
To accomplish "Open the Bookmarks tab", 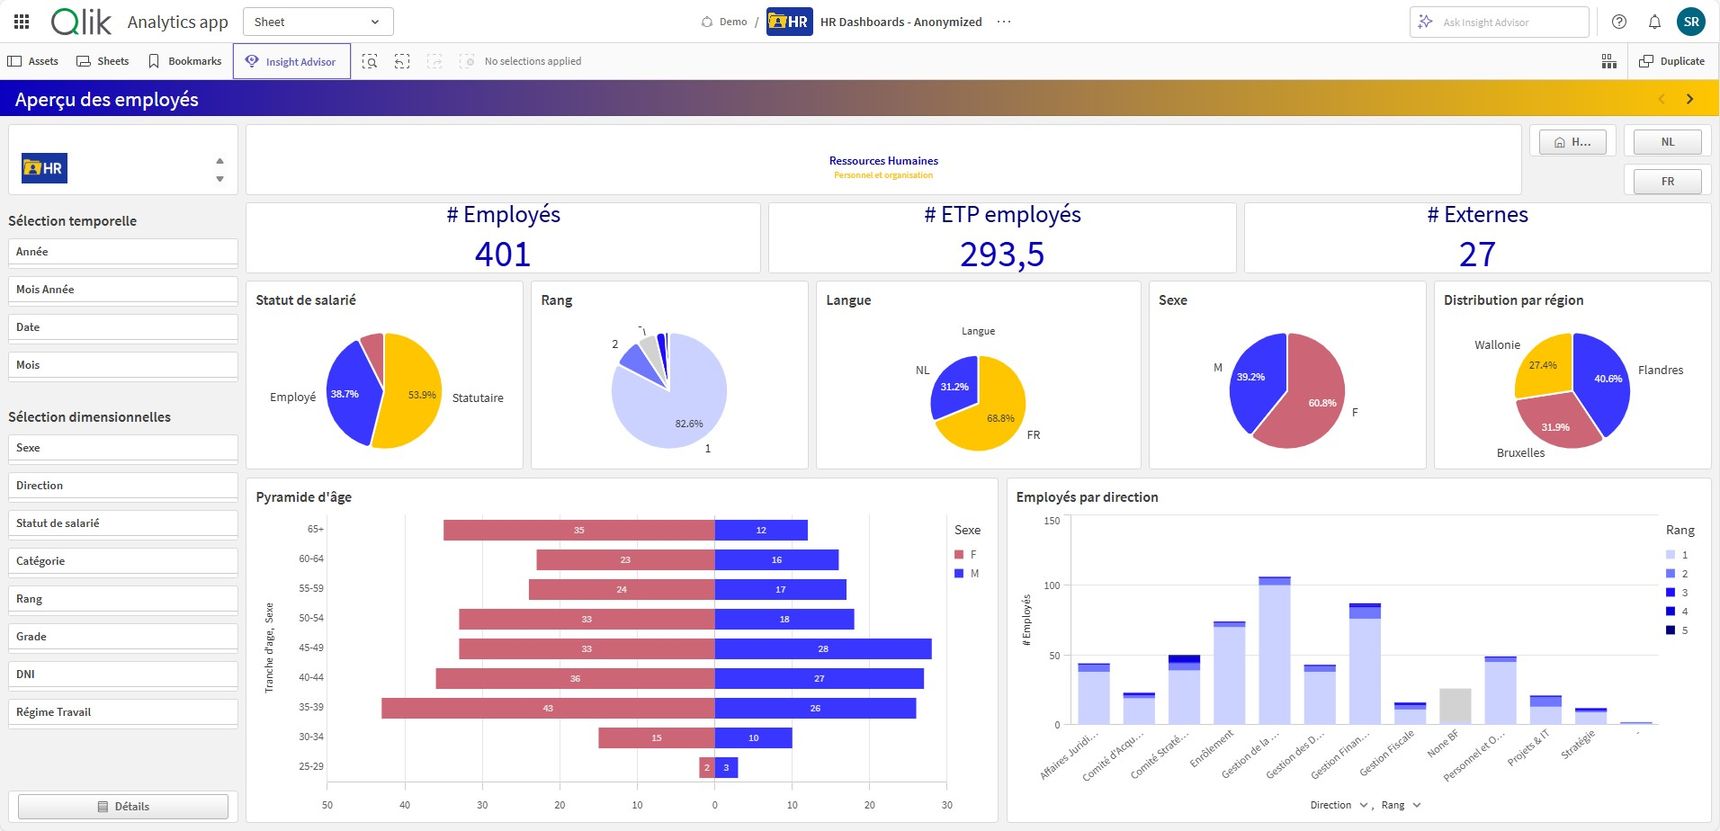I will pos(185,61).
